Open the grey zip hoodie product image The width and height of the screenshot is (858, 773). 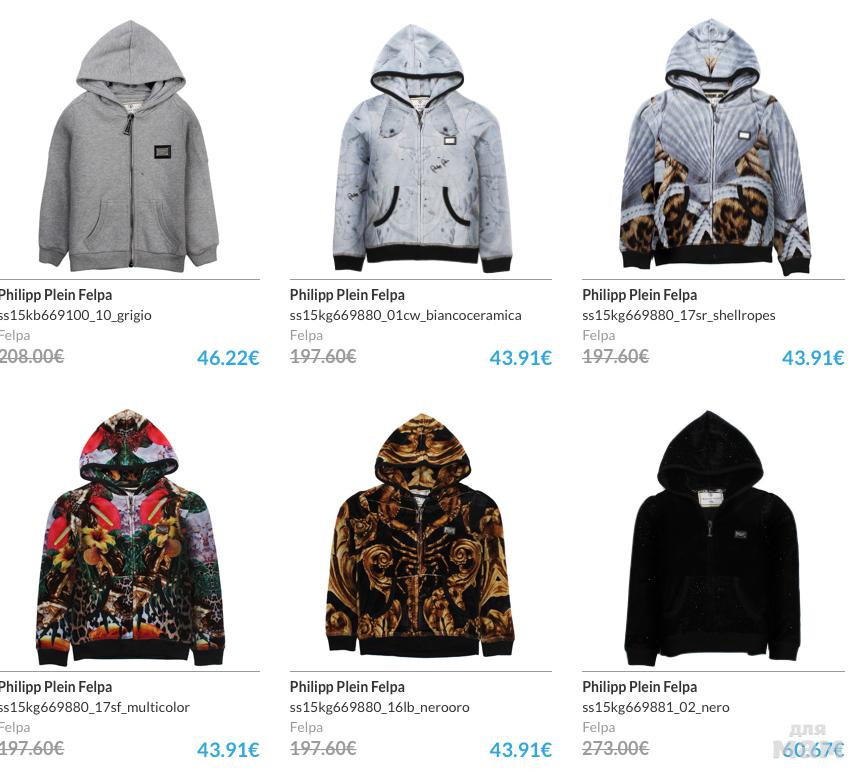[x=129, y=146]
